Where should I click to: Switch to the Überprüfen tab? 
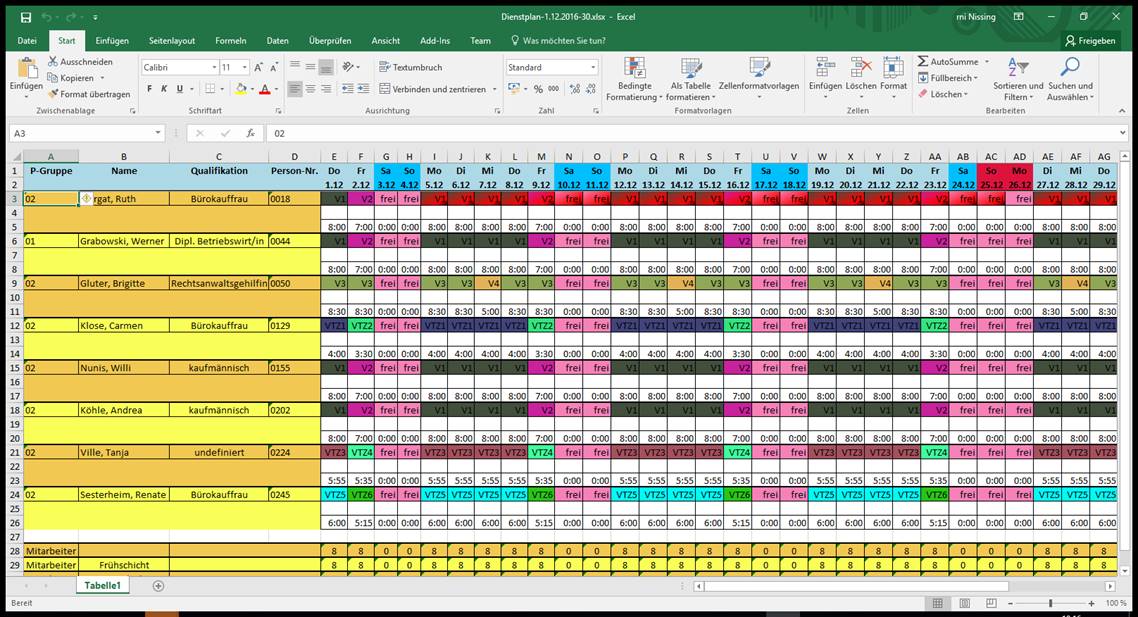[330, 41]
